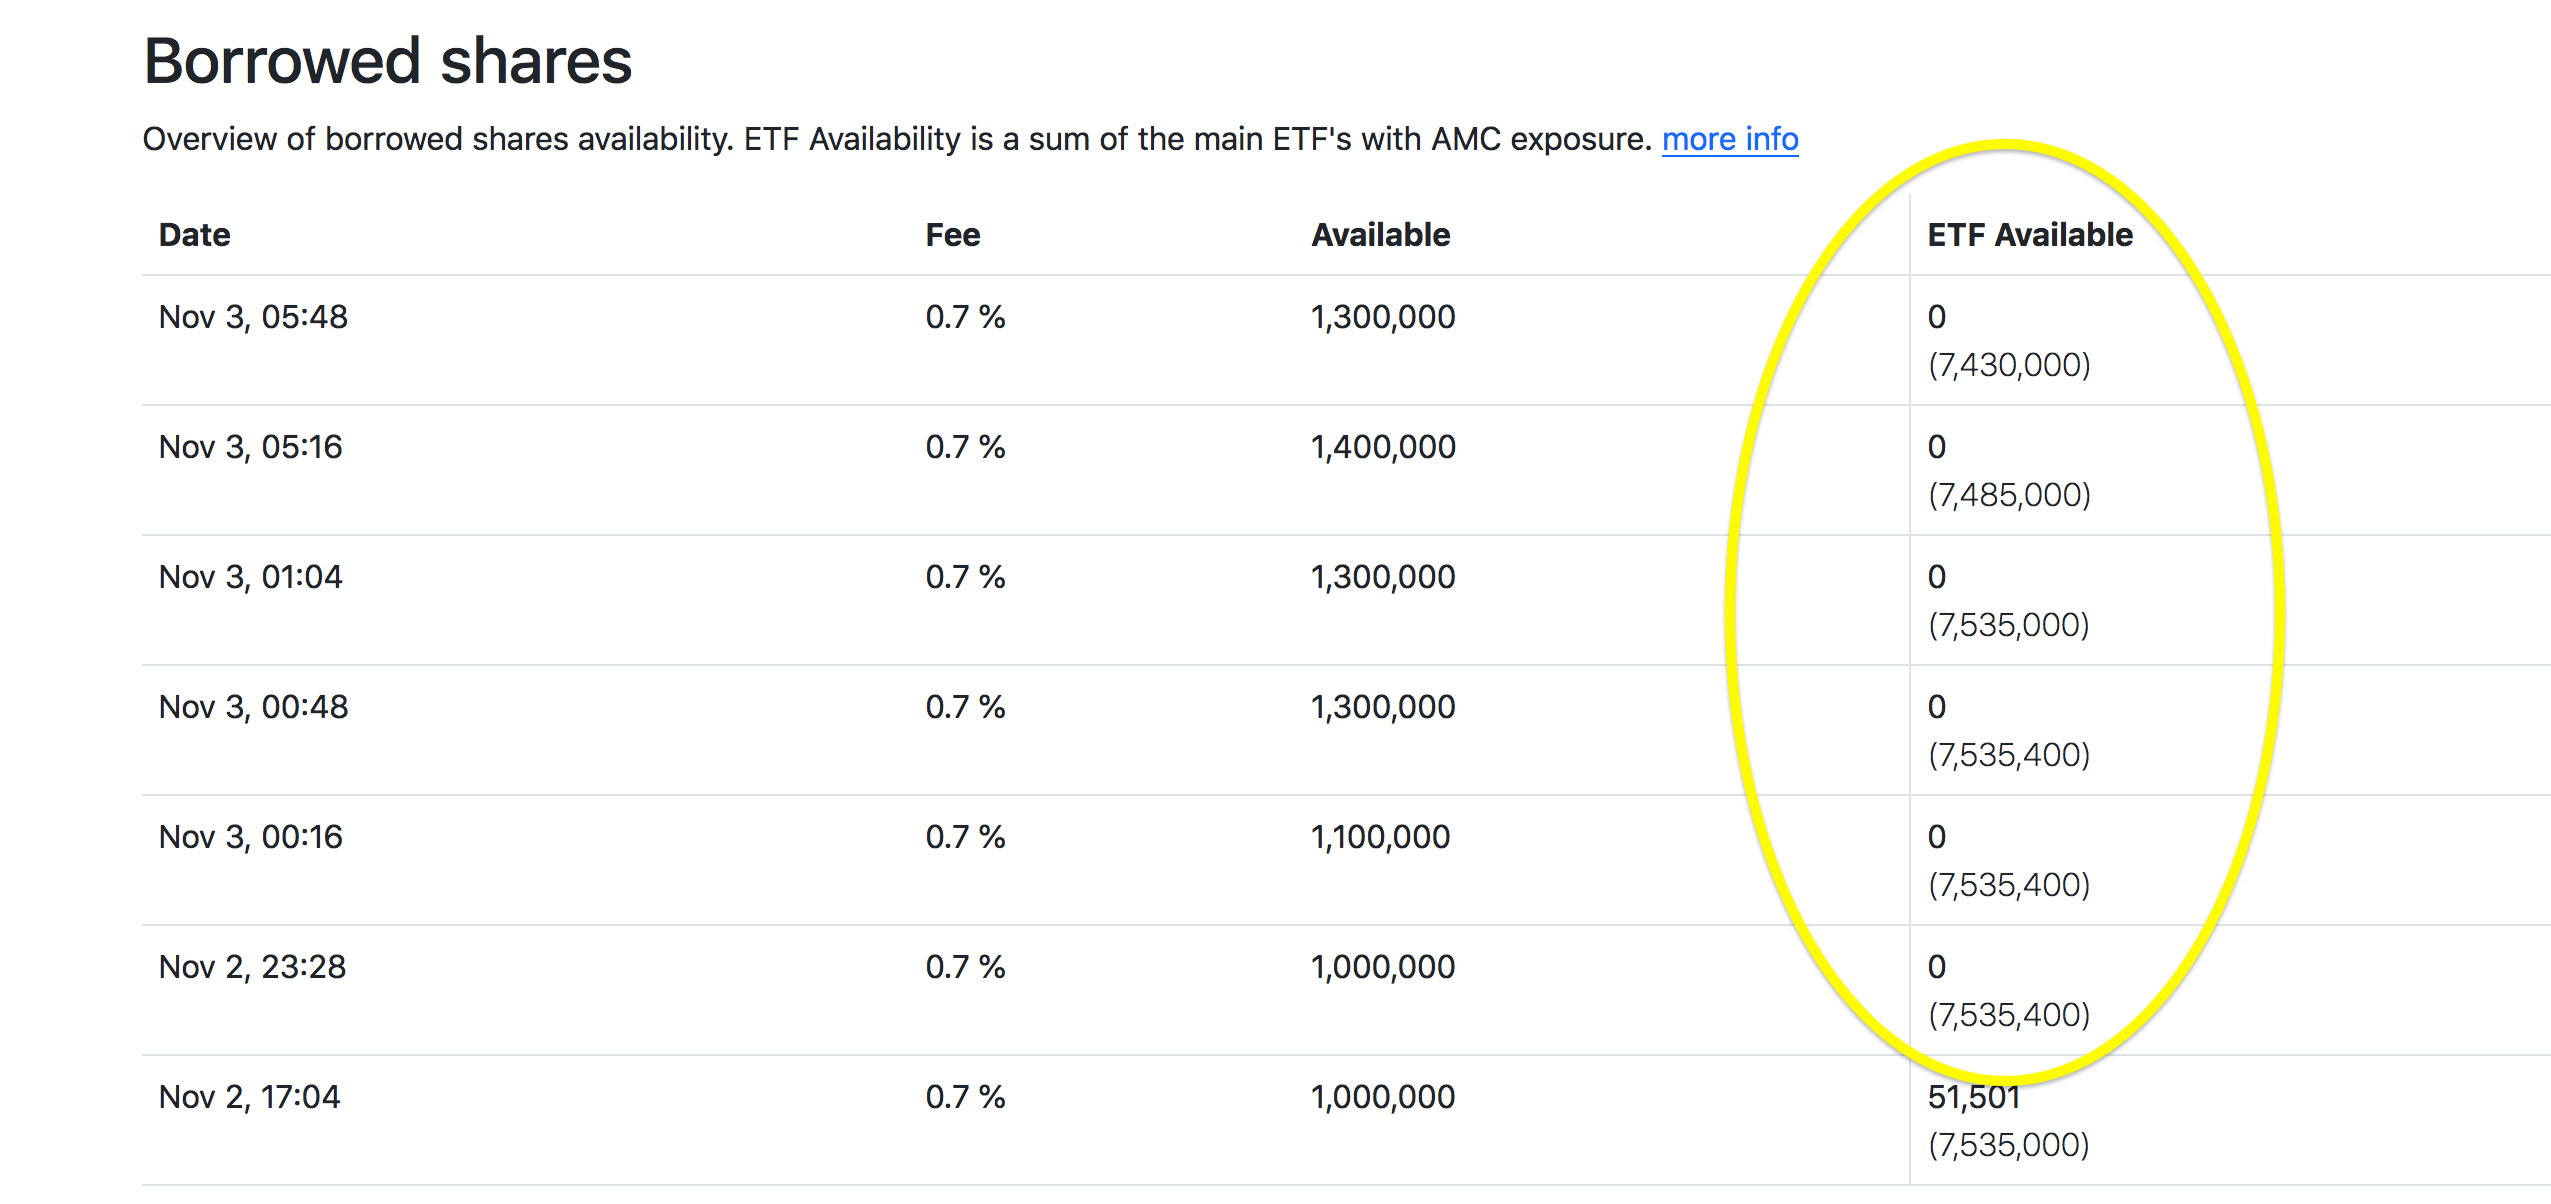Click the Nov 2, 23:28 row entry

(251, 966)
